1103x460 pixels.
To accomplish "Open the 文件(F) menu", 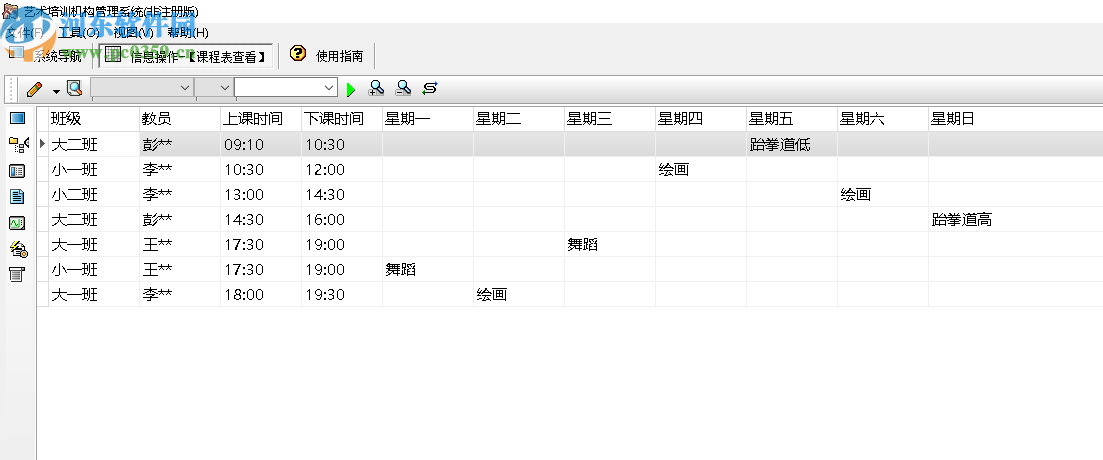I will pos(24,32).
